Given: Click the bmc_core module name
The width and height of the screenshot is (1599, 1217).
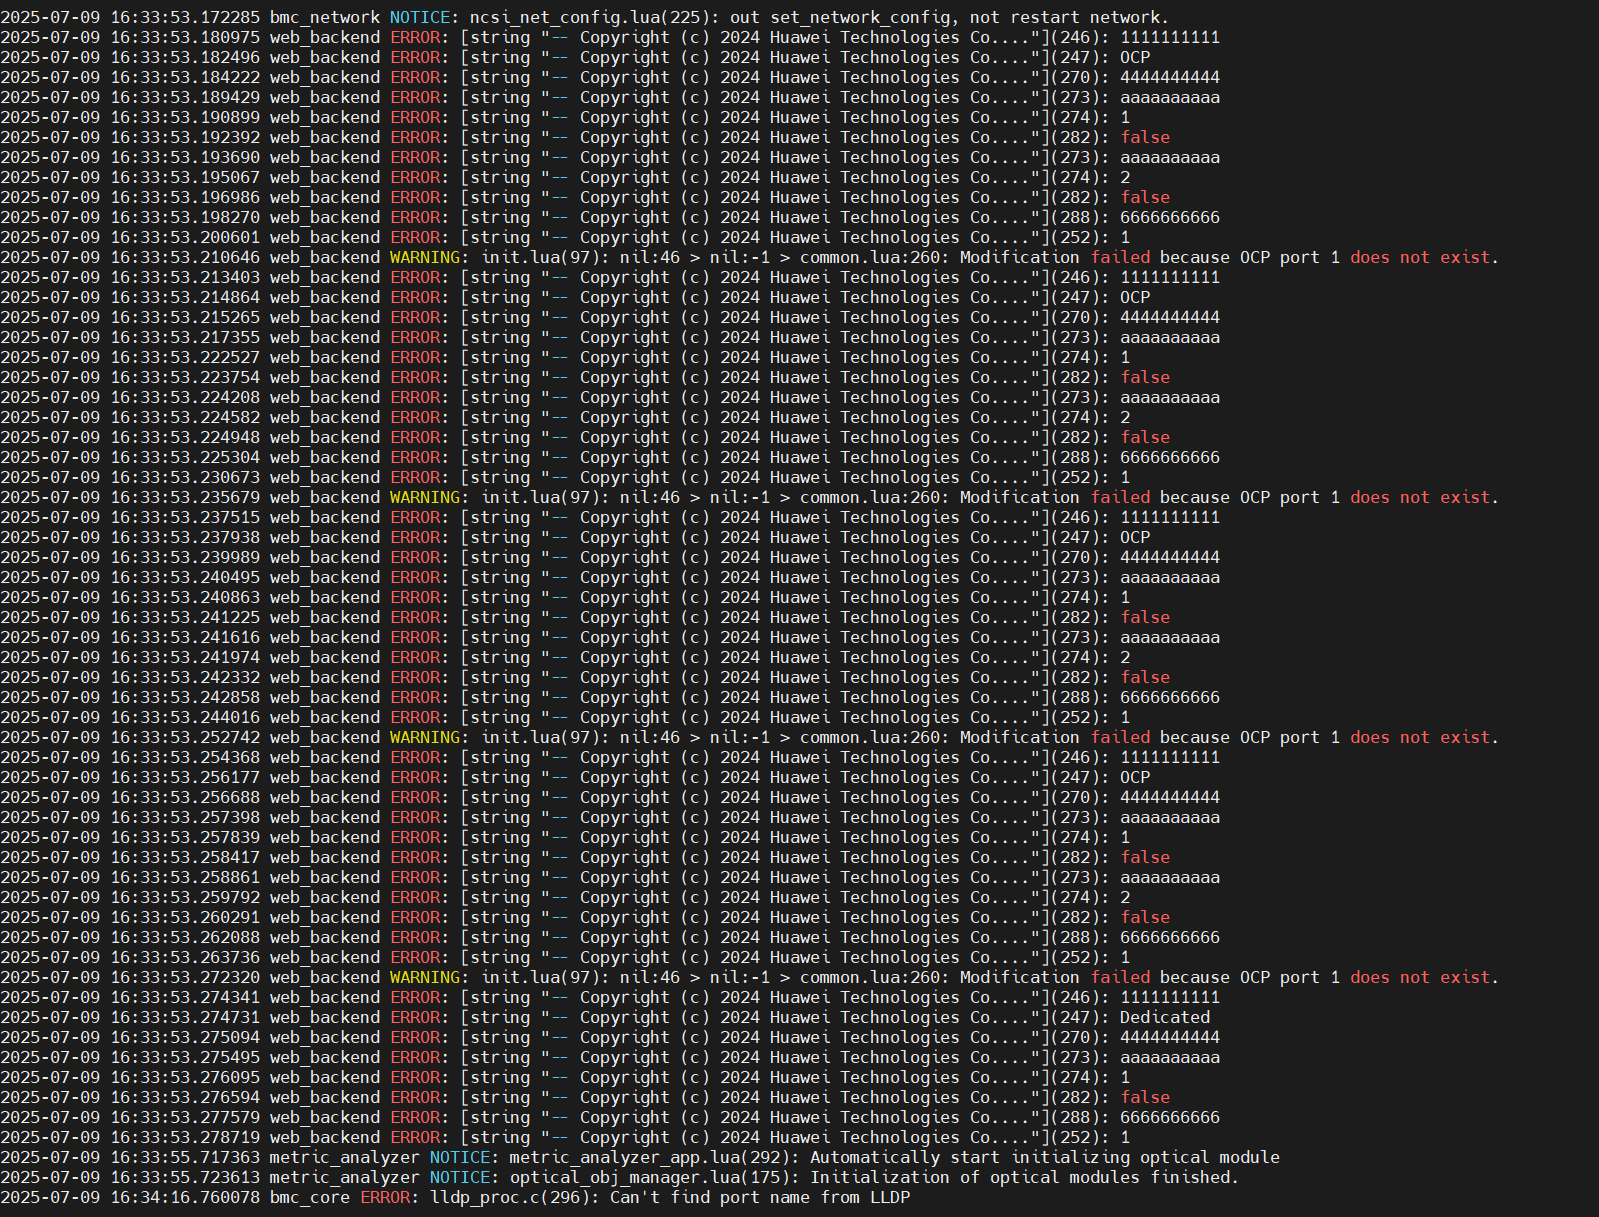Looking at the screenshot, I should (310, 1197).
